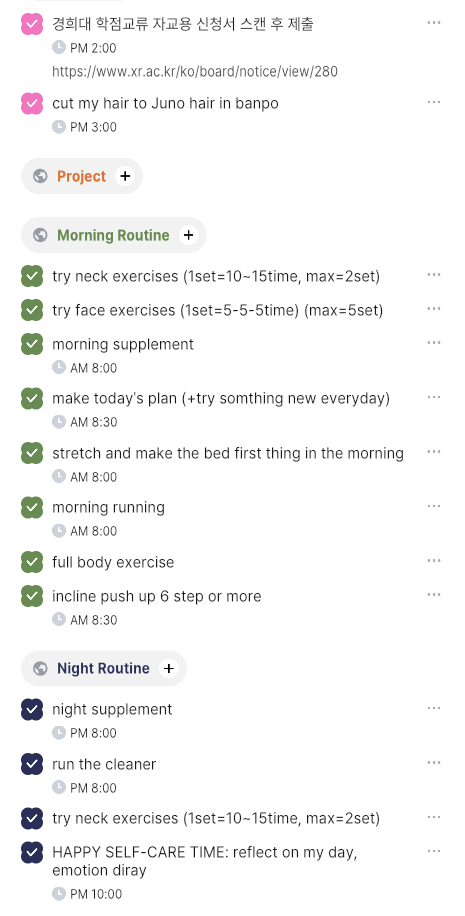Click the clock icon under run the cleaner

click(x=59, y=787)
